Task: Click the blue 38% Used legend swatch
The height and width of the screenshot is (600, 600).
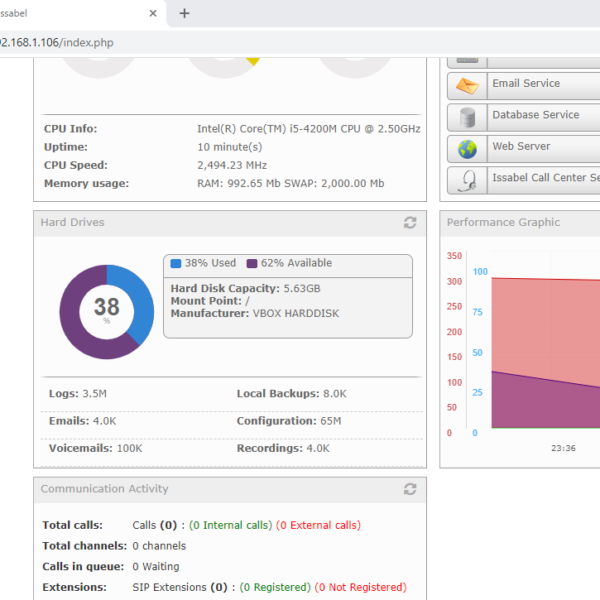Action: pos(176,264)
